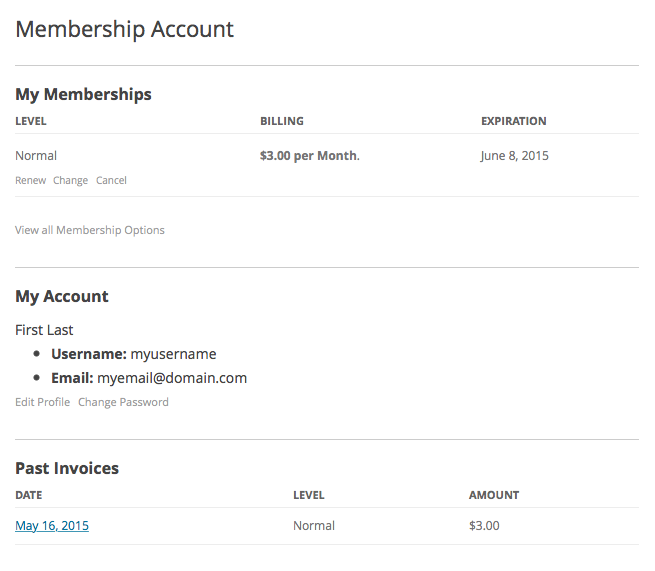Open the May 16, 2015 invoice
The height and width of the screenshot is (571, 655).
pos(52,526)
